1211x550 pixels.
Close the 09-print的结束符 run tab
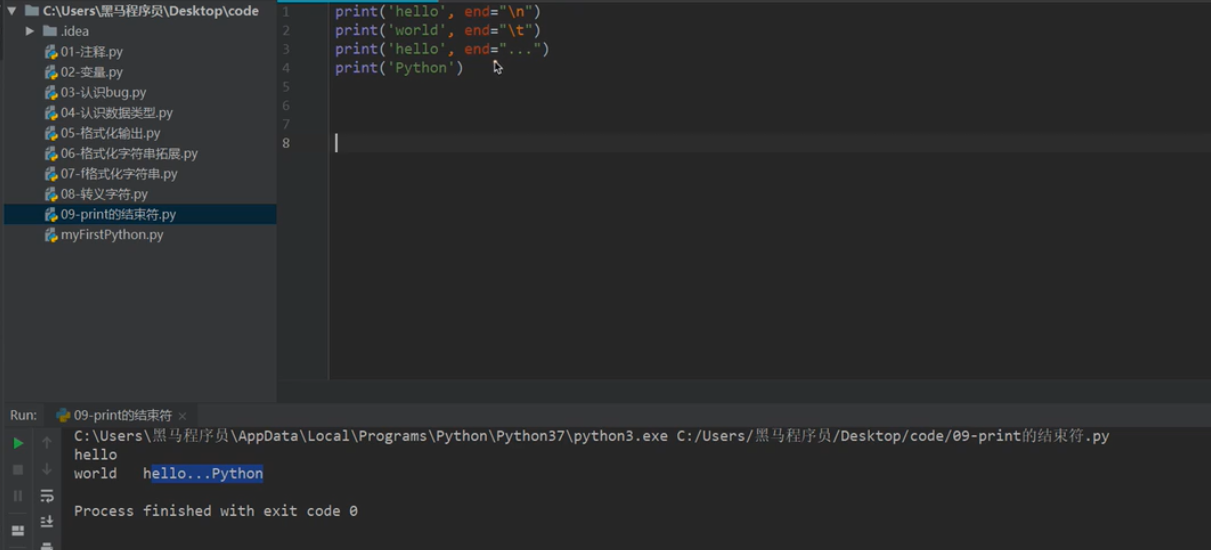click(183, 415)
